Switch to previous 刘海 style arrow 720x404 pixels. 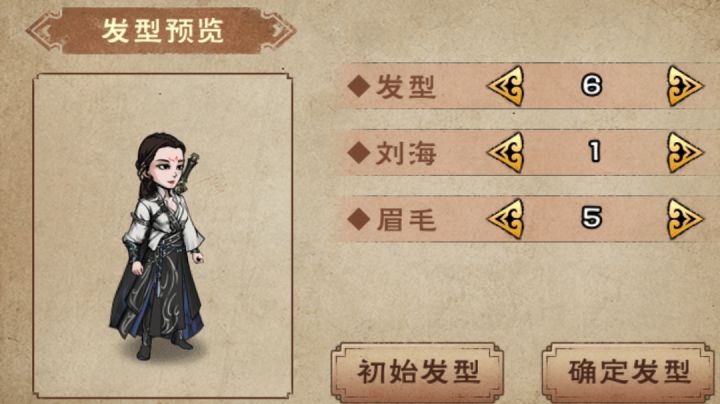click(506, 152)
